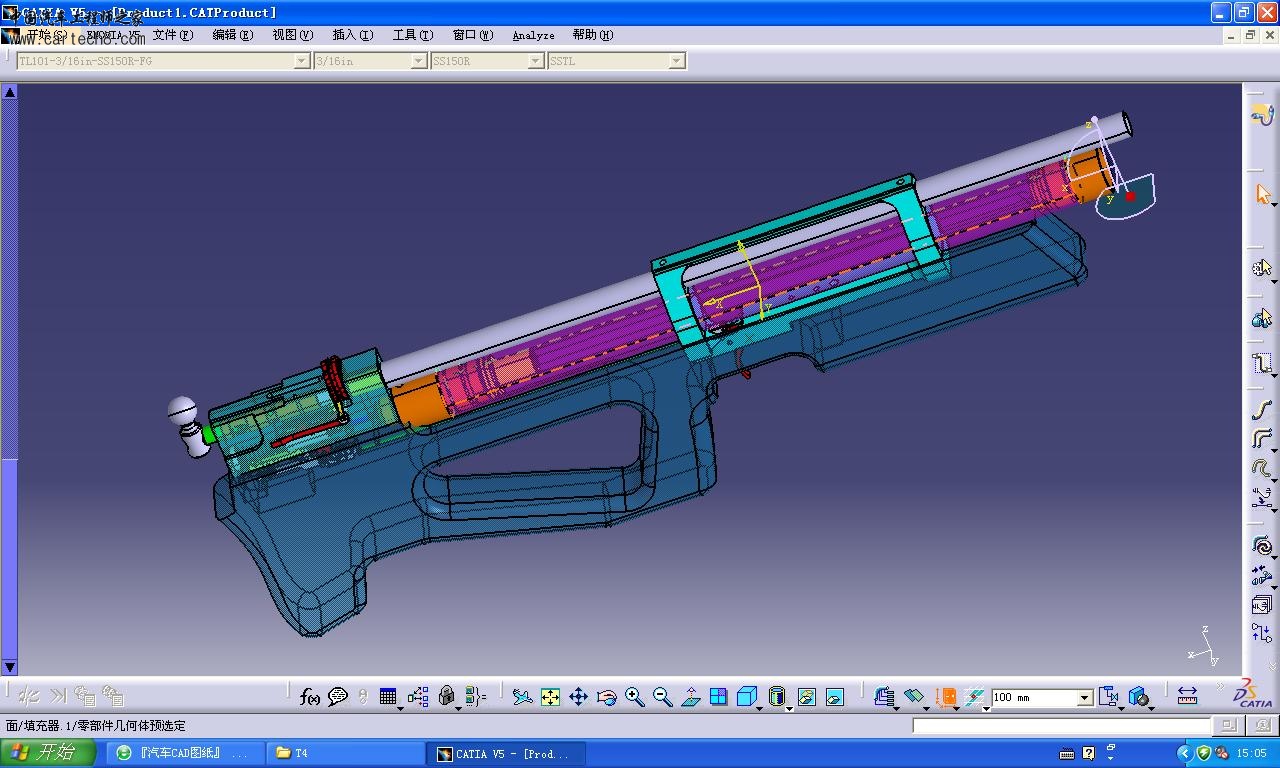This screenshot has height=768, width=1280.
Task: Click Fit All In icon
Action: pos(550,697)
